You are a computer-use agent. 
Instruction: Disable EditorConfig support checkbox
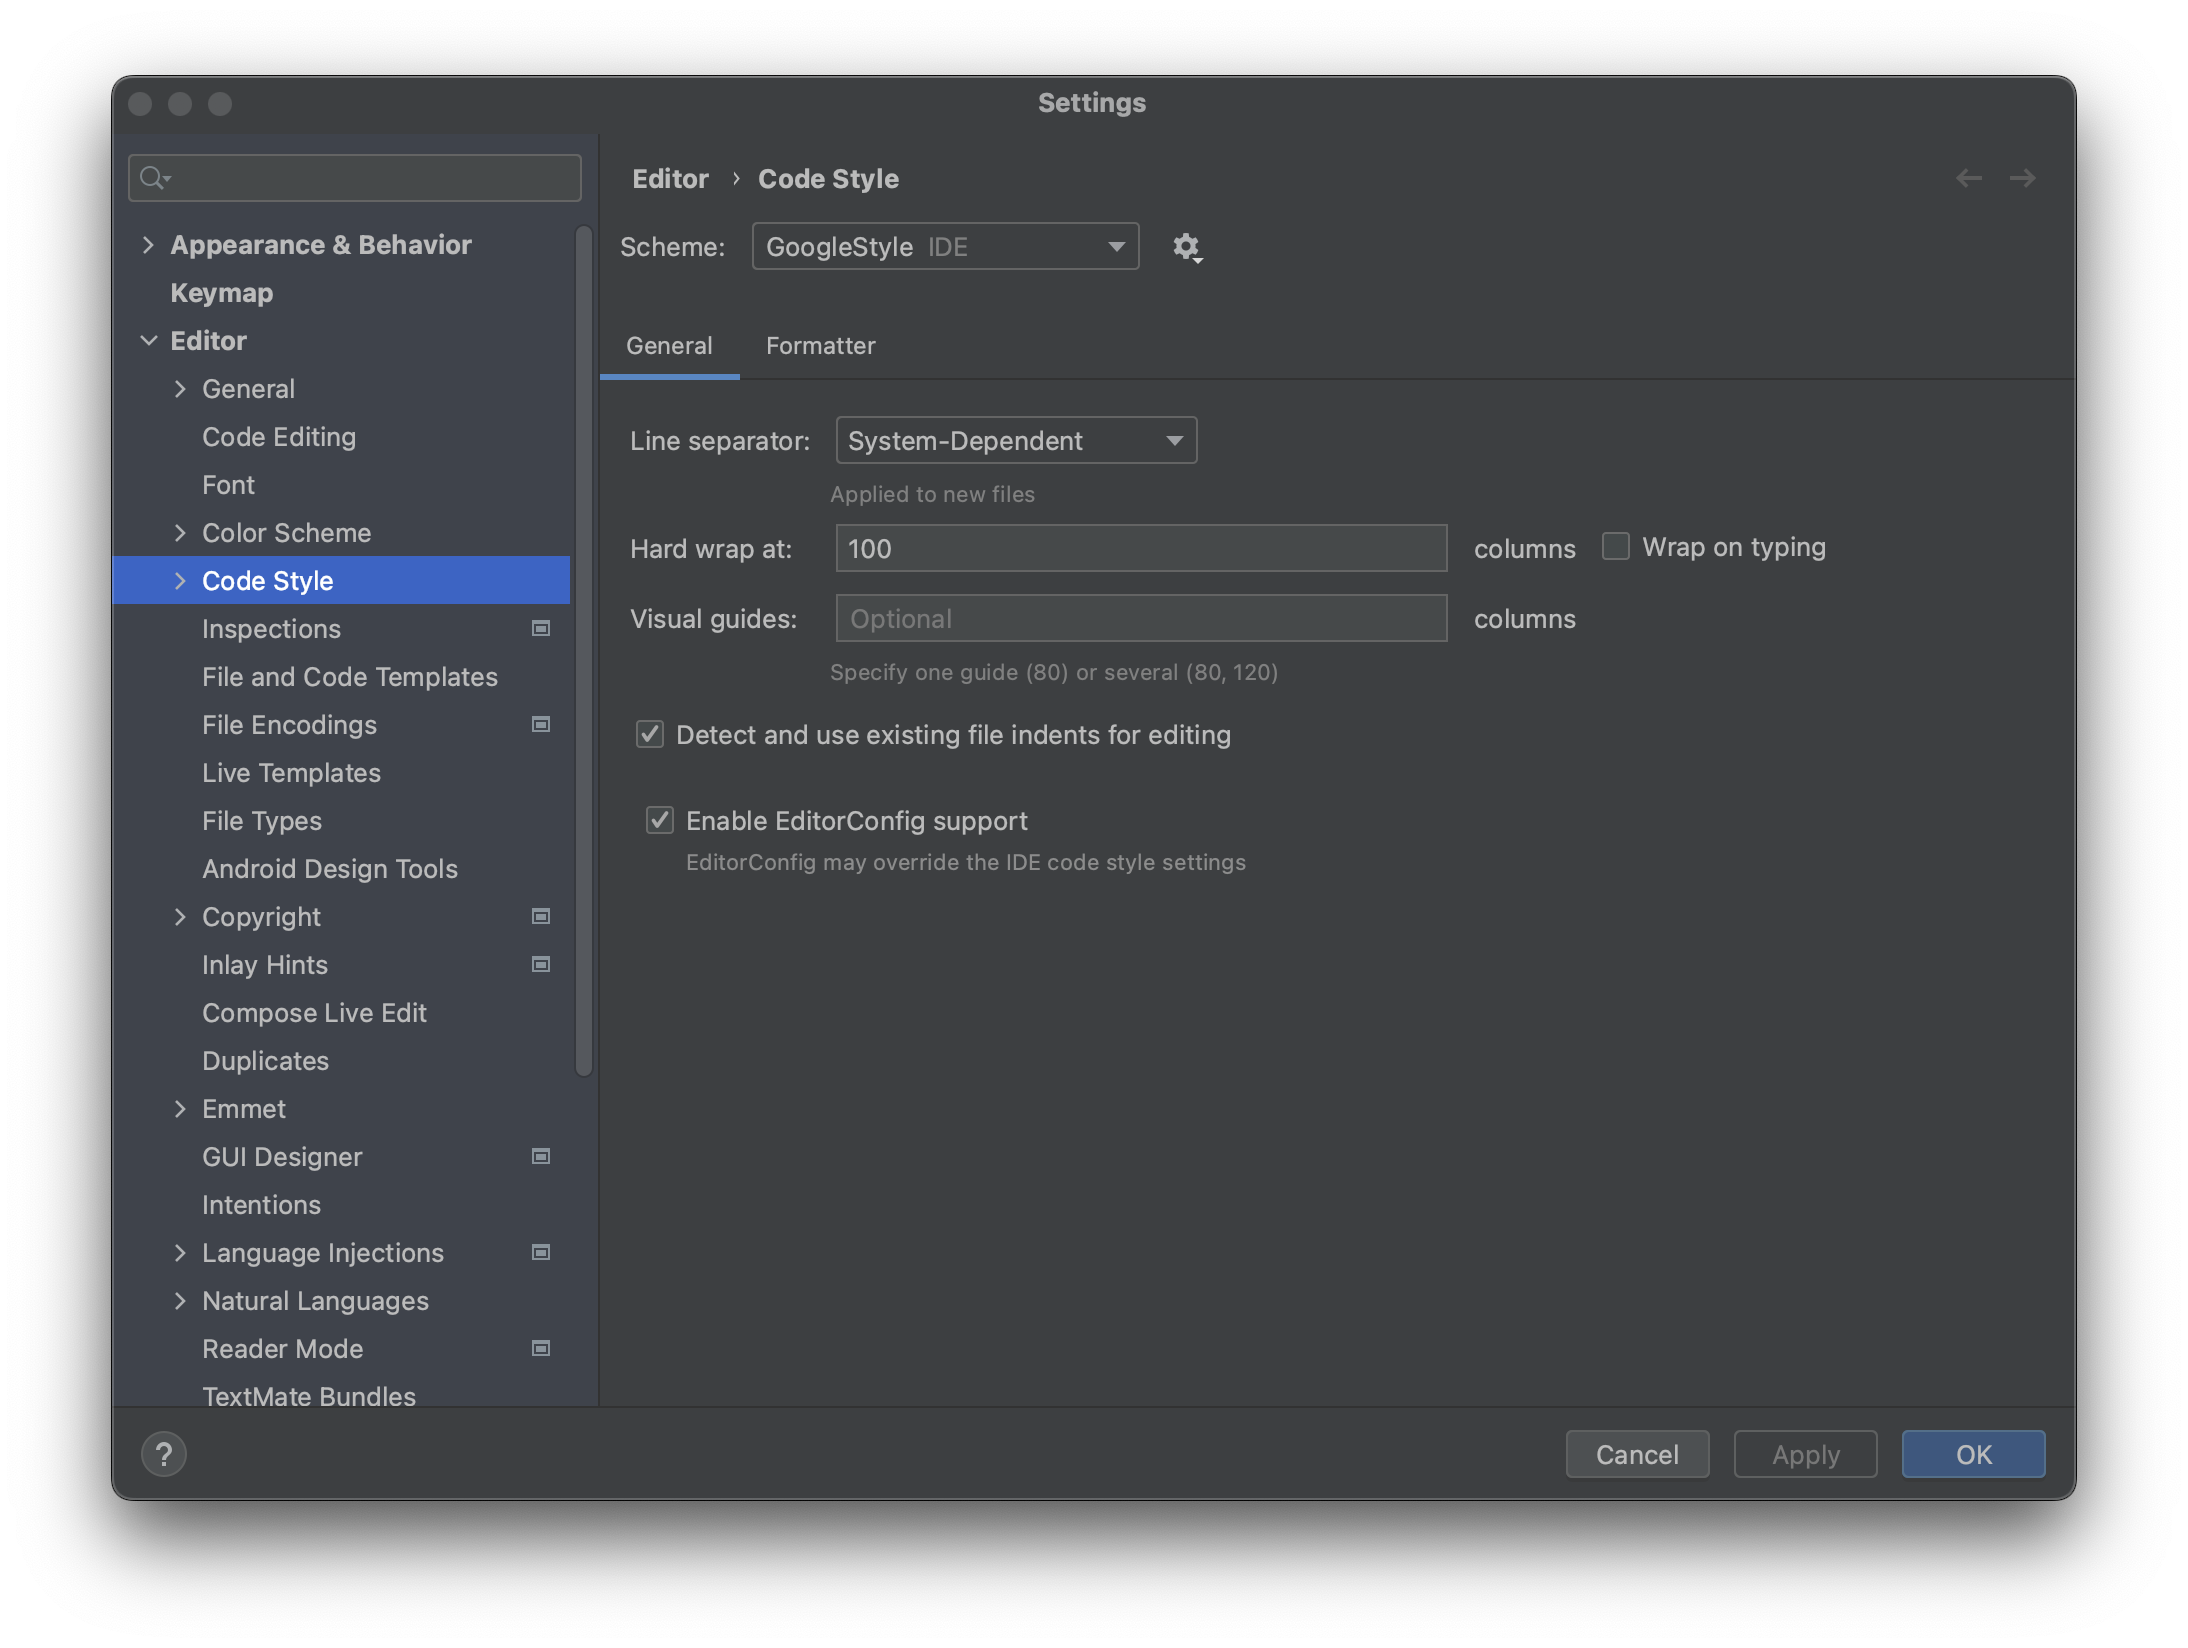[x=660, y=820]
